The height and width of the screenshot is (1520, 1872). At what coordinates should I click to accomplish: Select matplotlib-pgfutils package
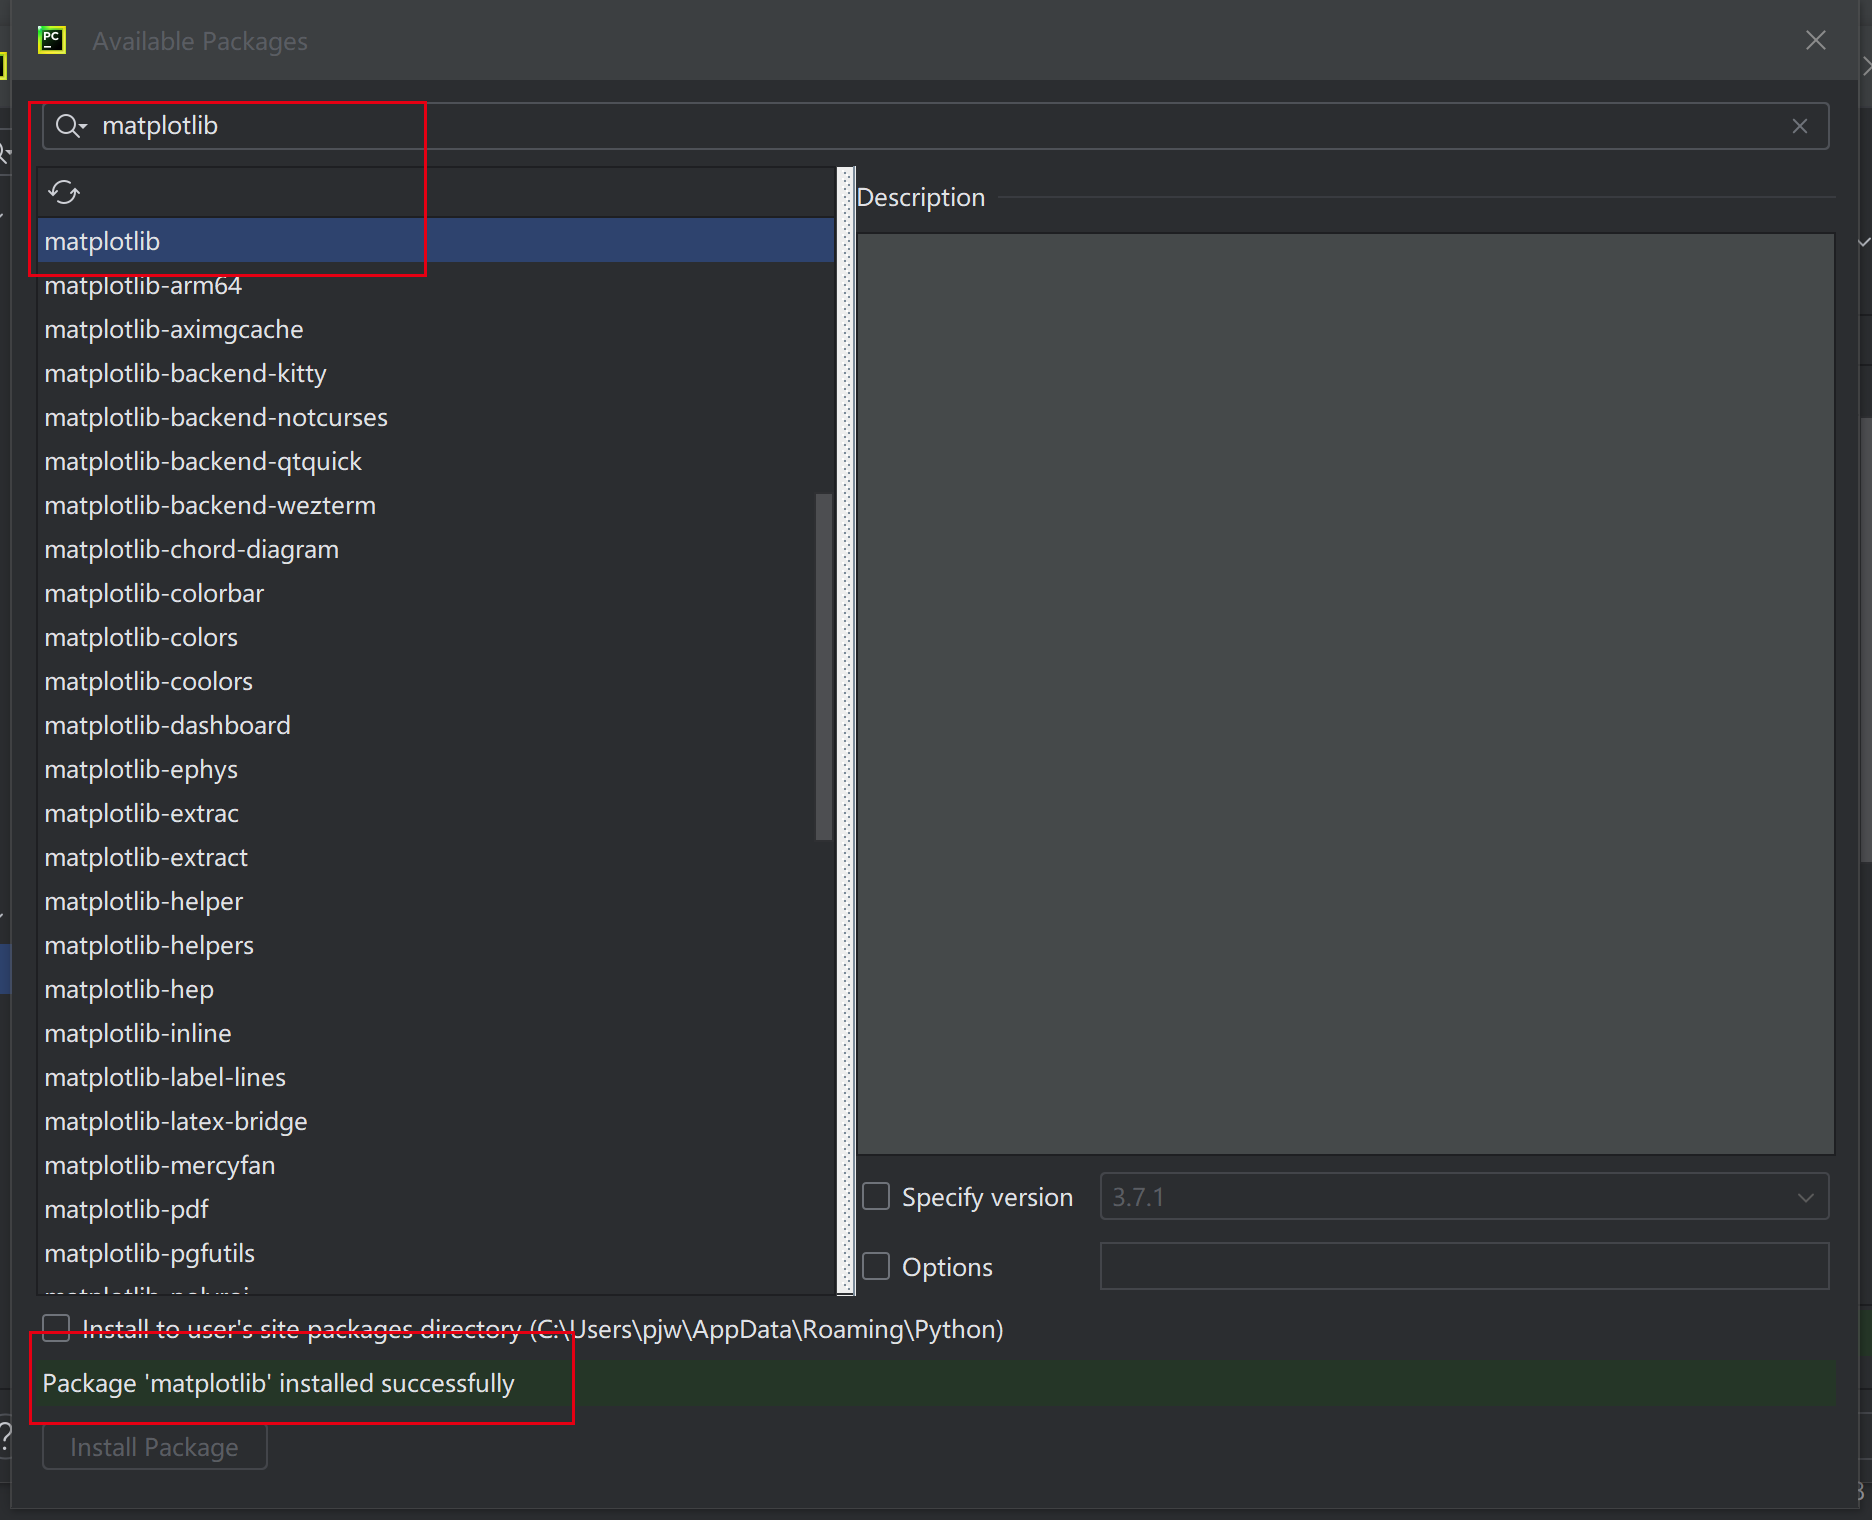click(436, 1253)
